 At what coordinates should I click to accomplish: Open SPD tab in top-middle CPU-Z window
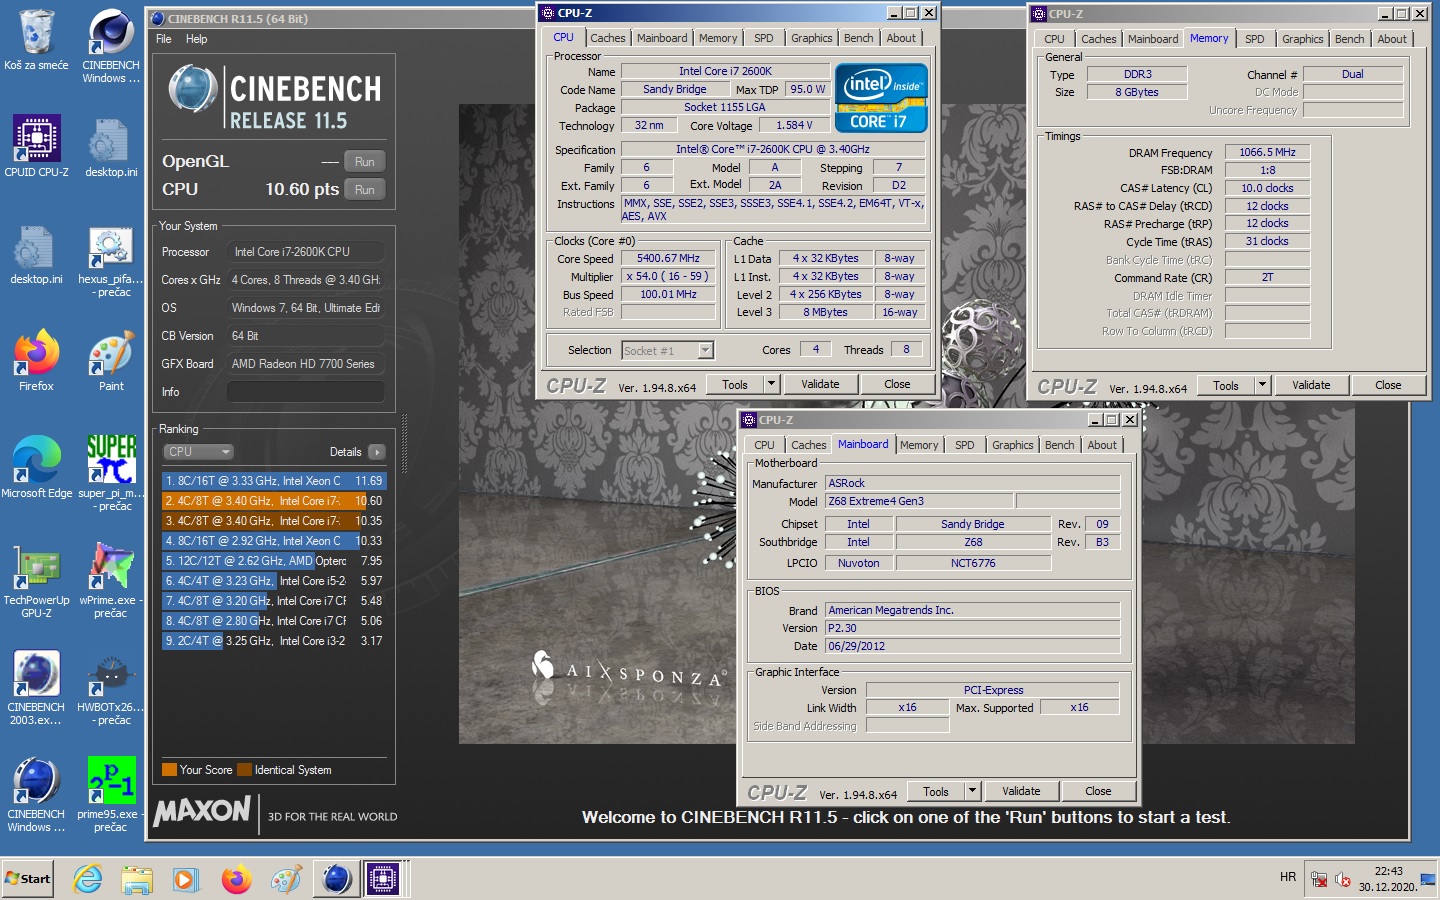click(x=764, y=38)
